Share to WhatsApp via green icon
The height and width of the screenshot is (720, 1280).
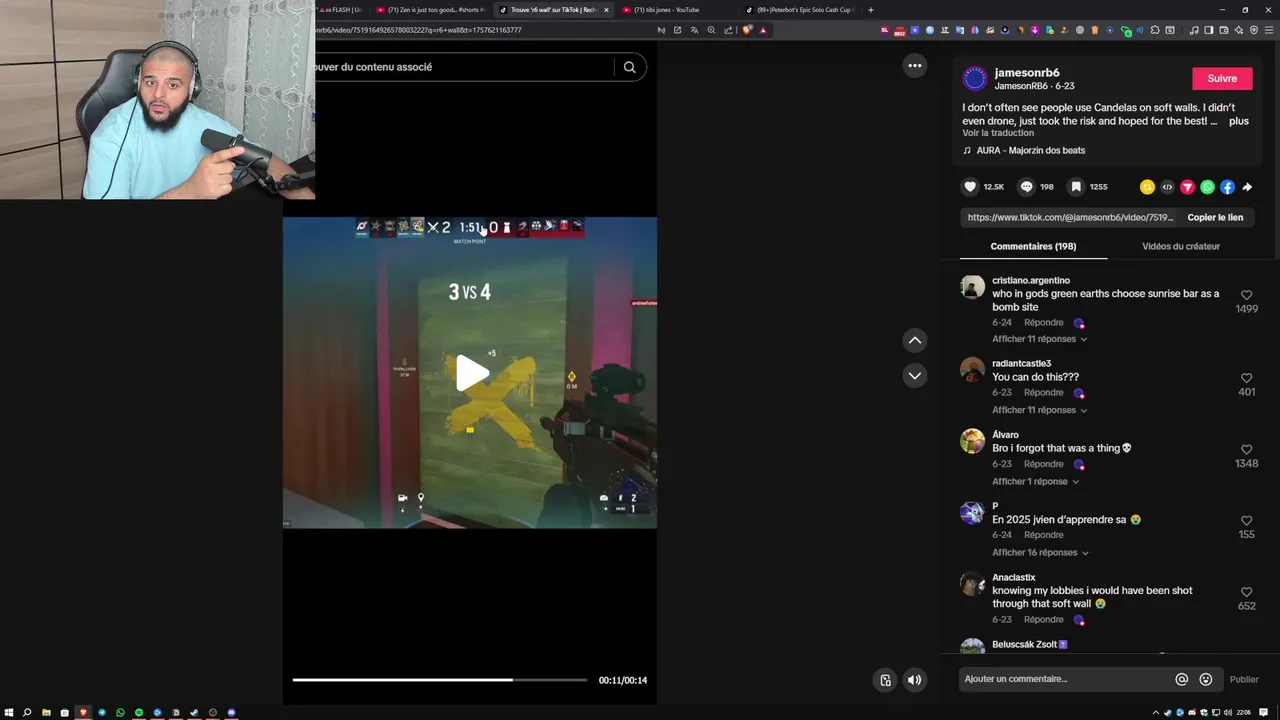point(1207,187)
